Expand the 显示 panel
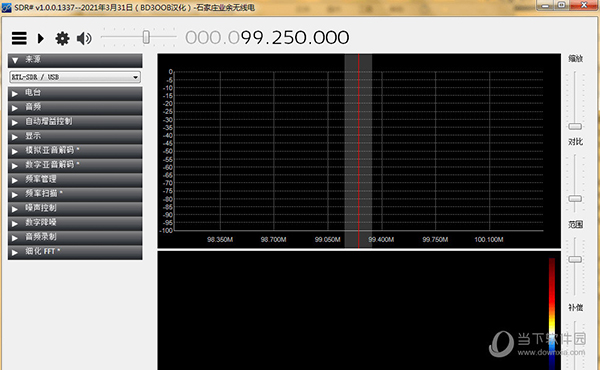Viewport: 600px width, 370px height. (x=75, y=137)
